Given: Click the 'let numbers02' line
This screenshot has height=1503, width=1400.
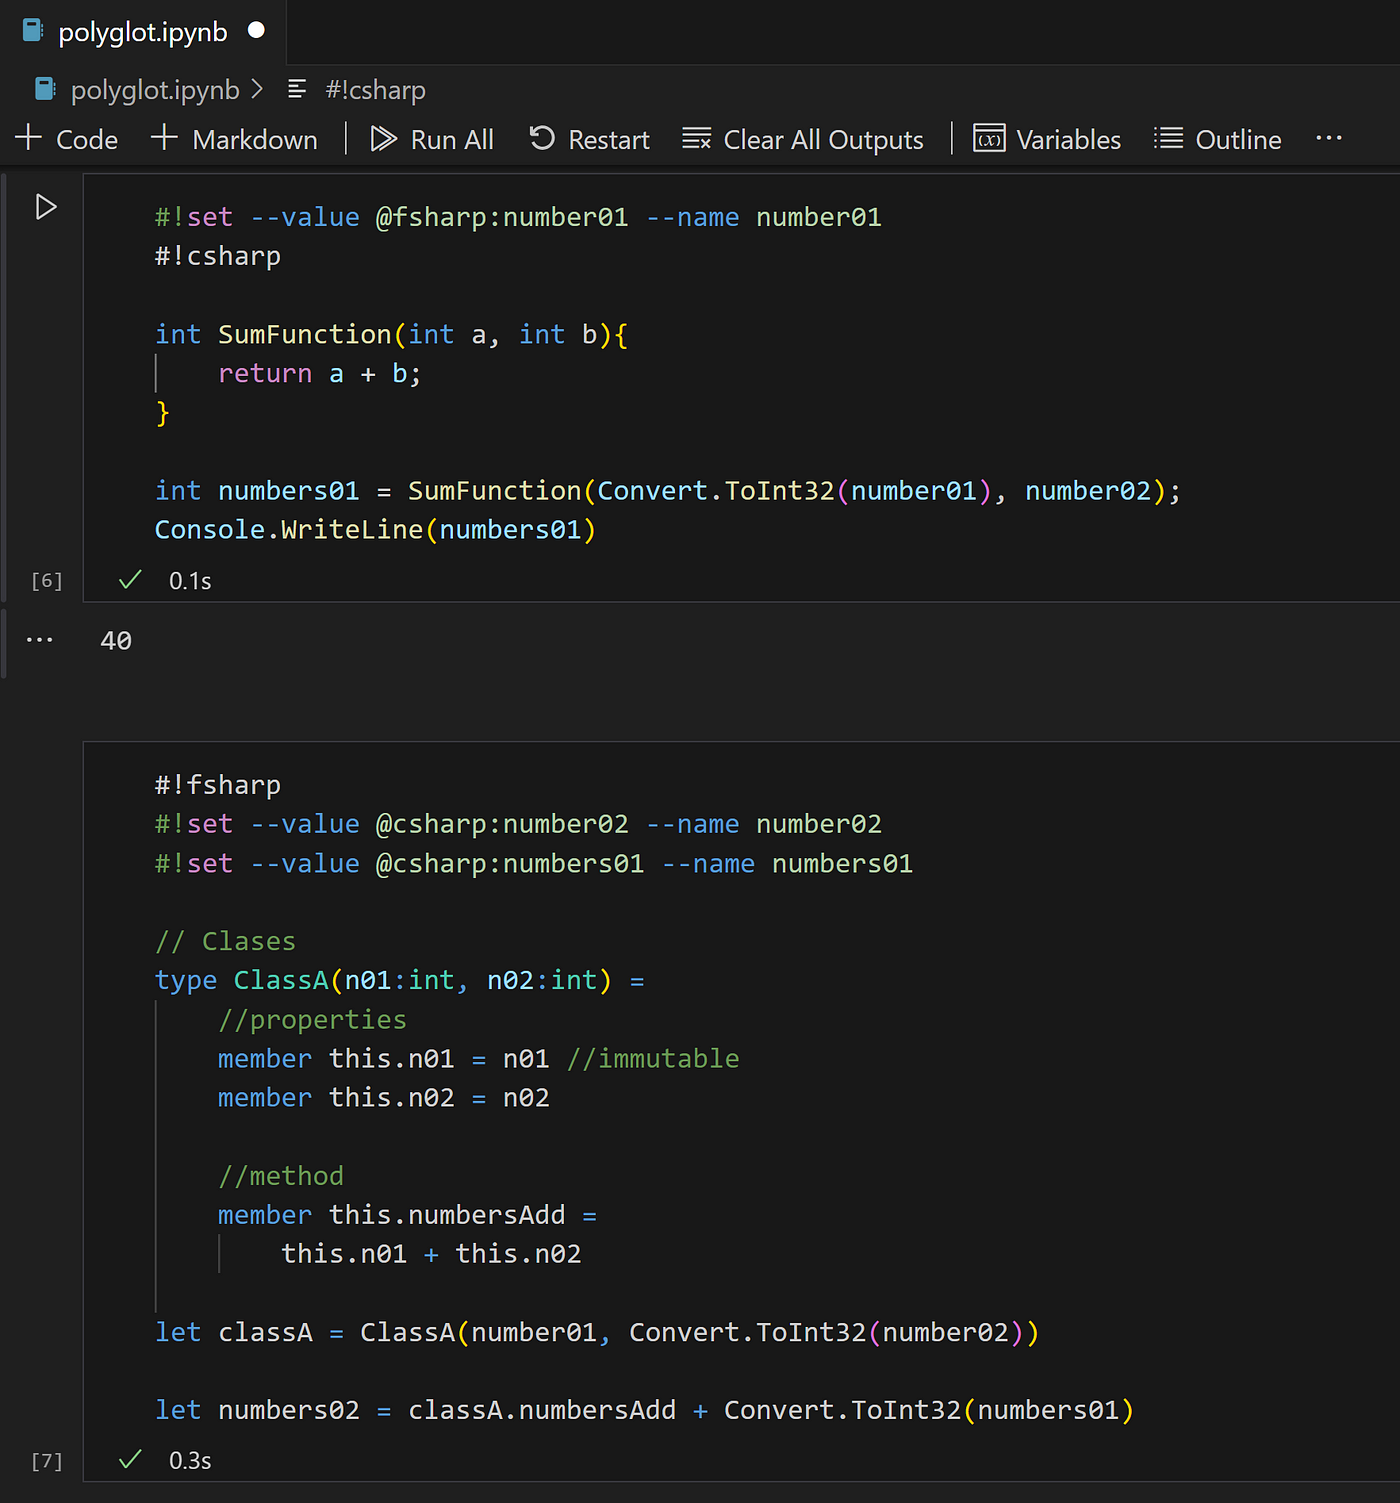Looking at the screenshot, I should pos(645,1411).
